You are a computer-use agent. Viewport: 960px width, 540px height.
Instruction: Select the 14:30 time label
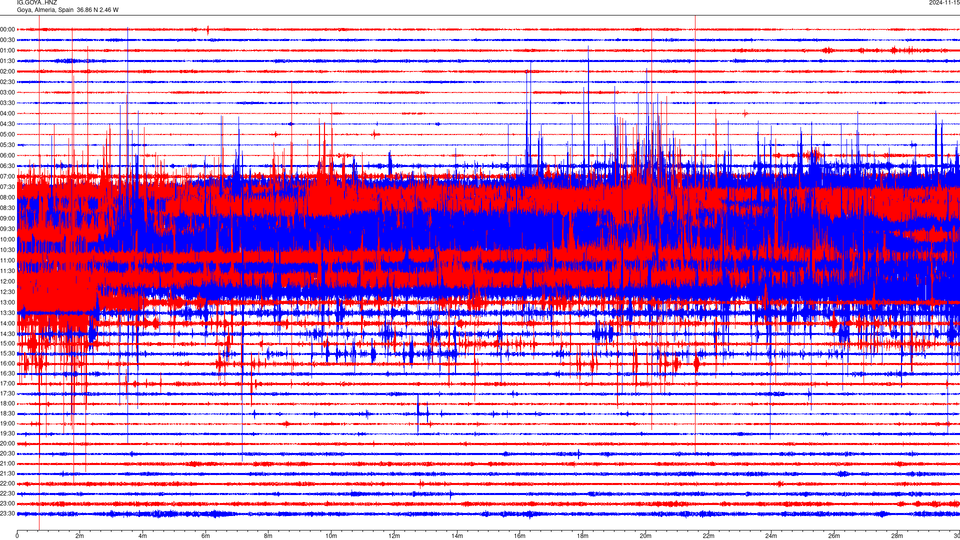coord(7,334)
